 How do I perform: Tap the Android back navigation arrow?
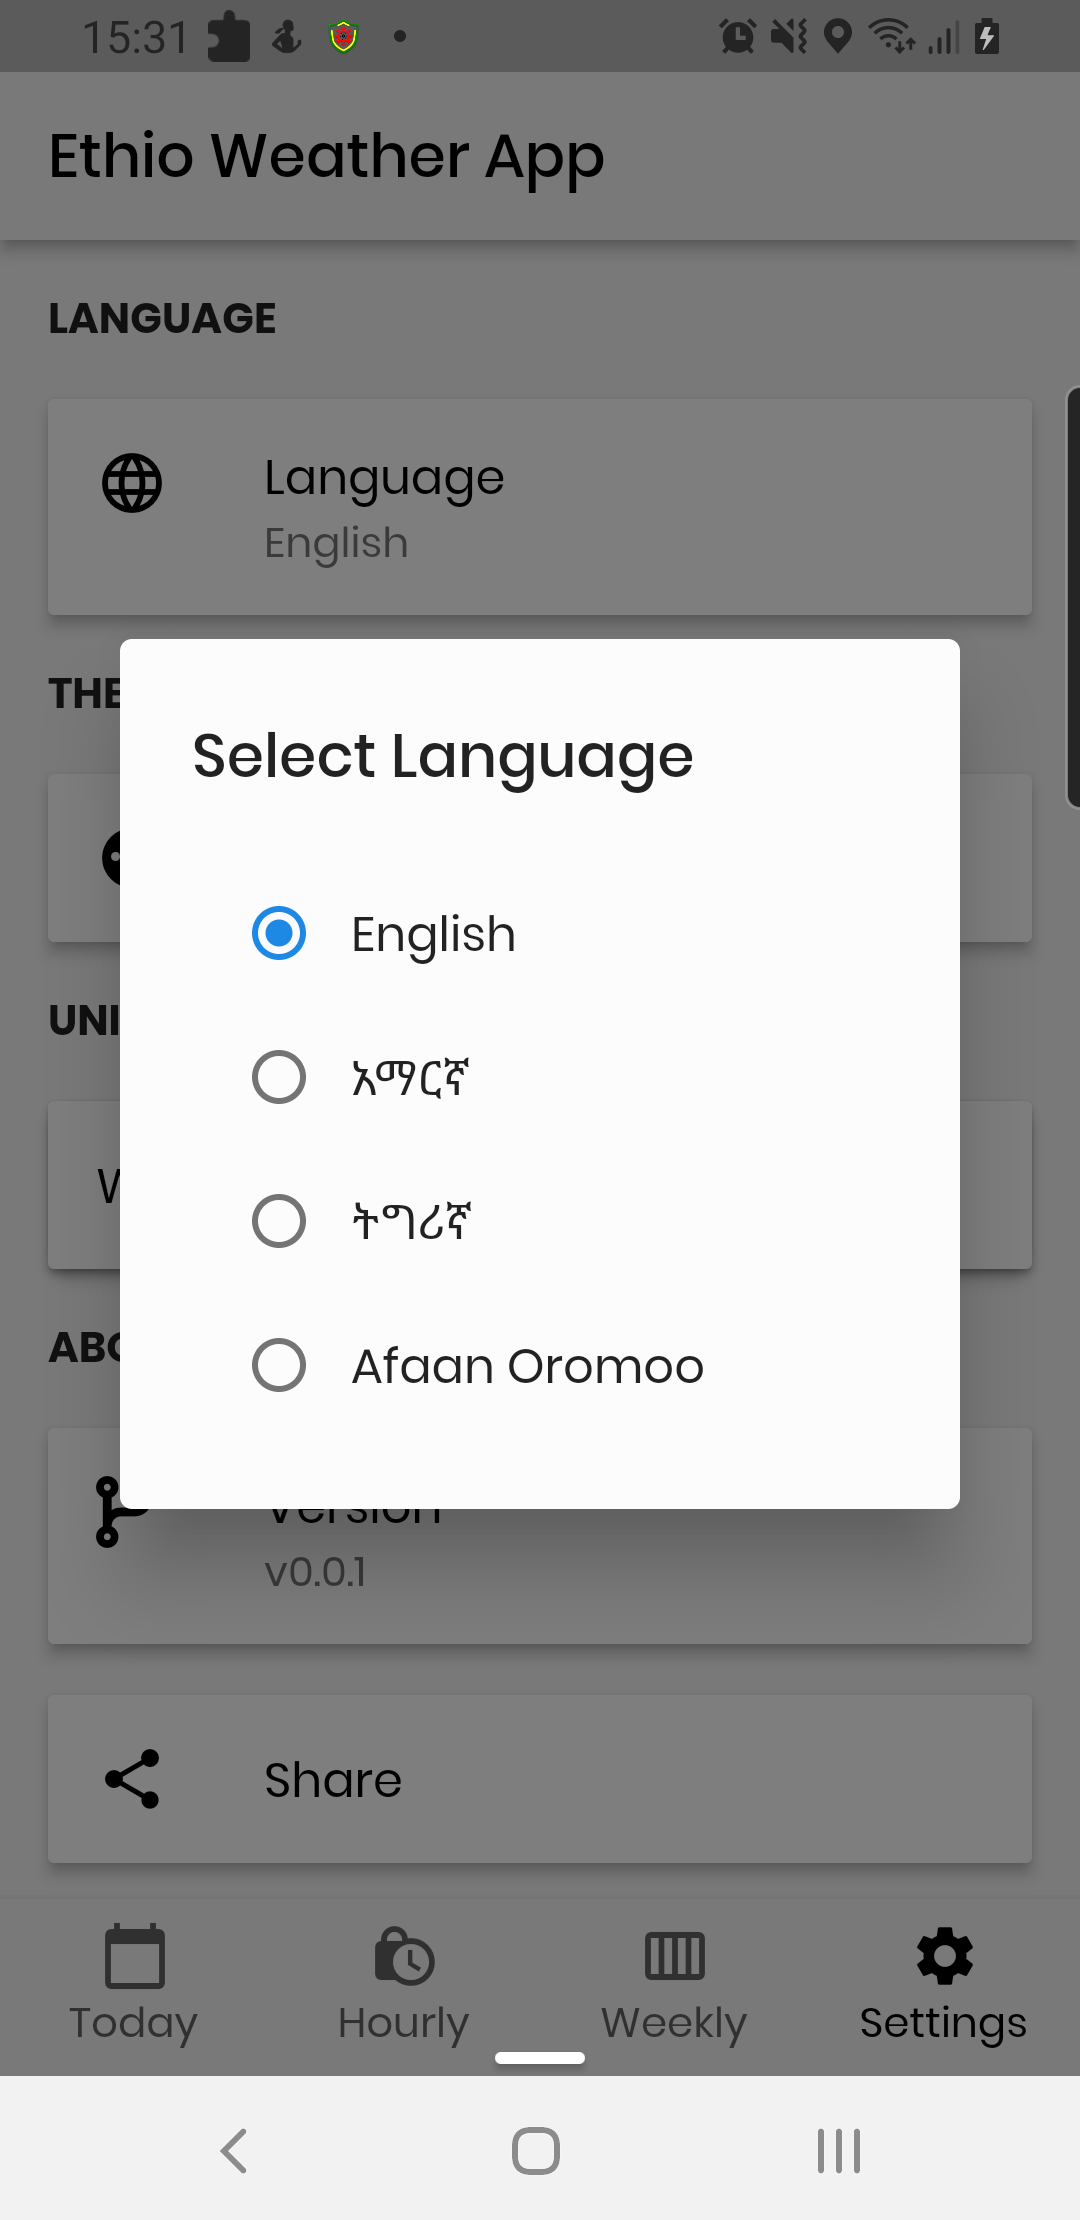point(234,2150)
